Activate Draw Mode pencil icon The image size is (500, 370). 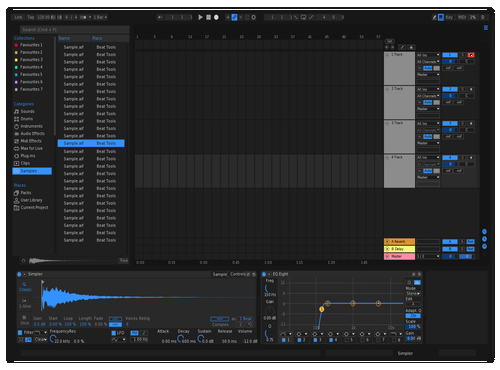[x=434, y=17]
